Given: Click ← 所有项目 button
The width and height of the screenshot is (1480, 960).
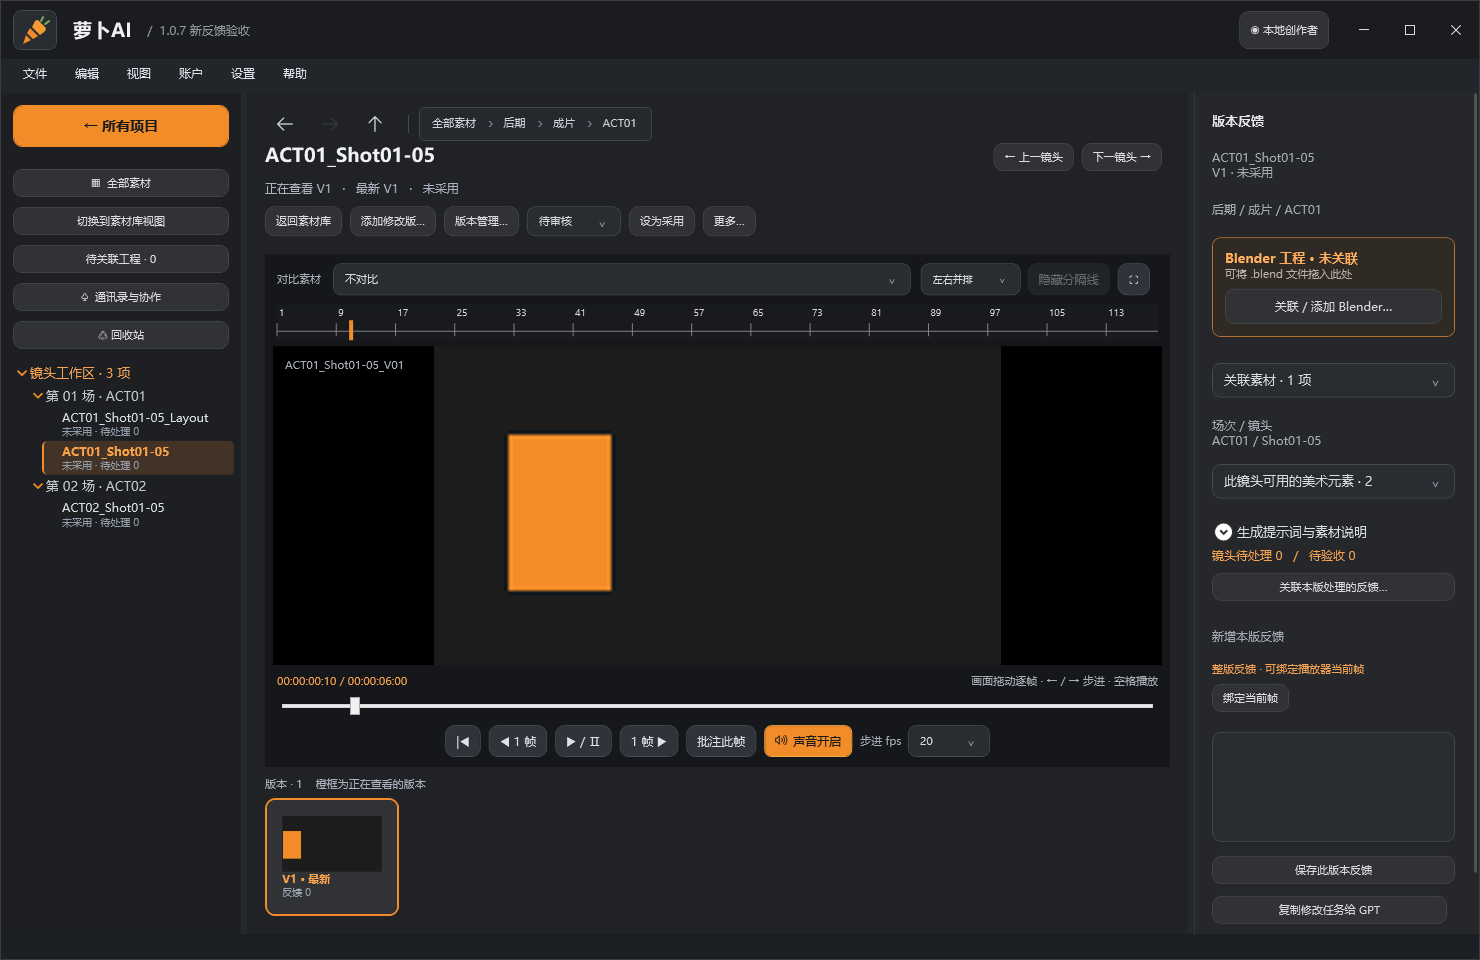Looking at the screenshot, I should [121, 126].
